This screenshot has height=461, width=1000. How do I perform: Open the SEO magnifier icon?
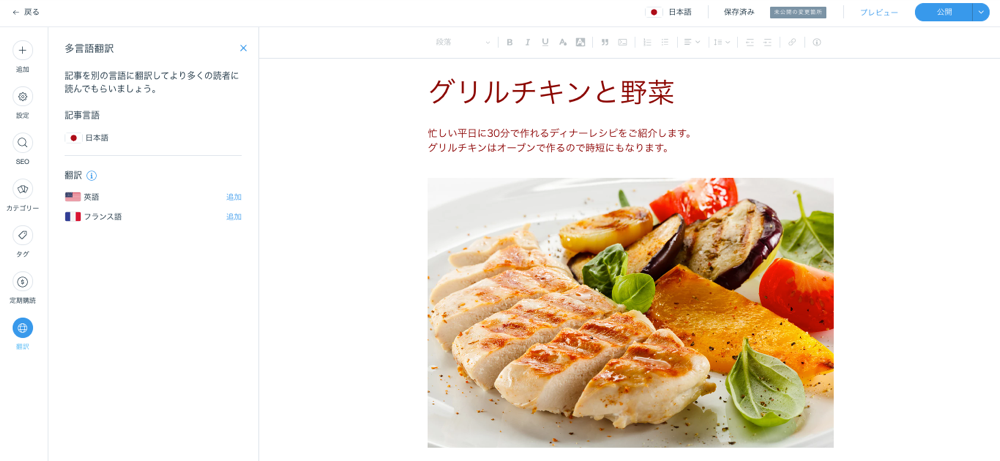[22, 143]
